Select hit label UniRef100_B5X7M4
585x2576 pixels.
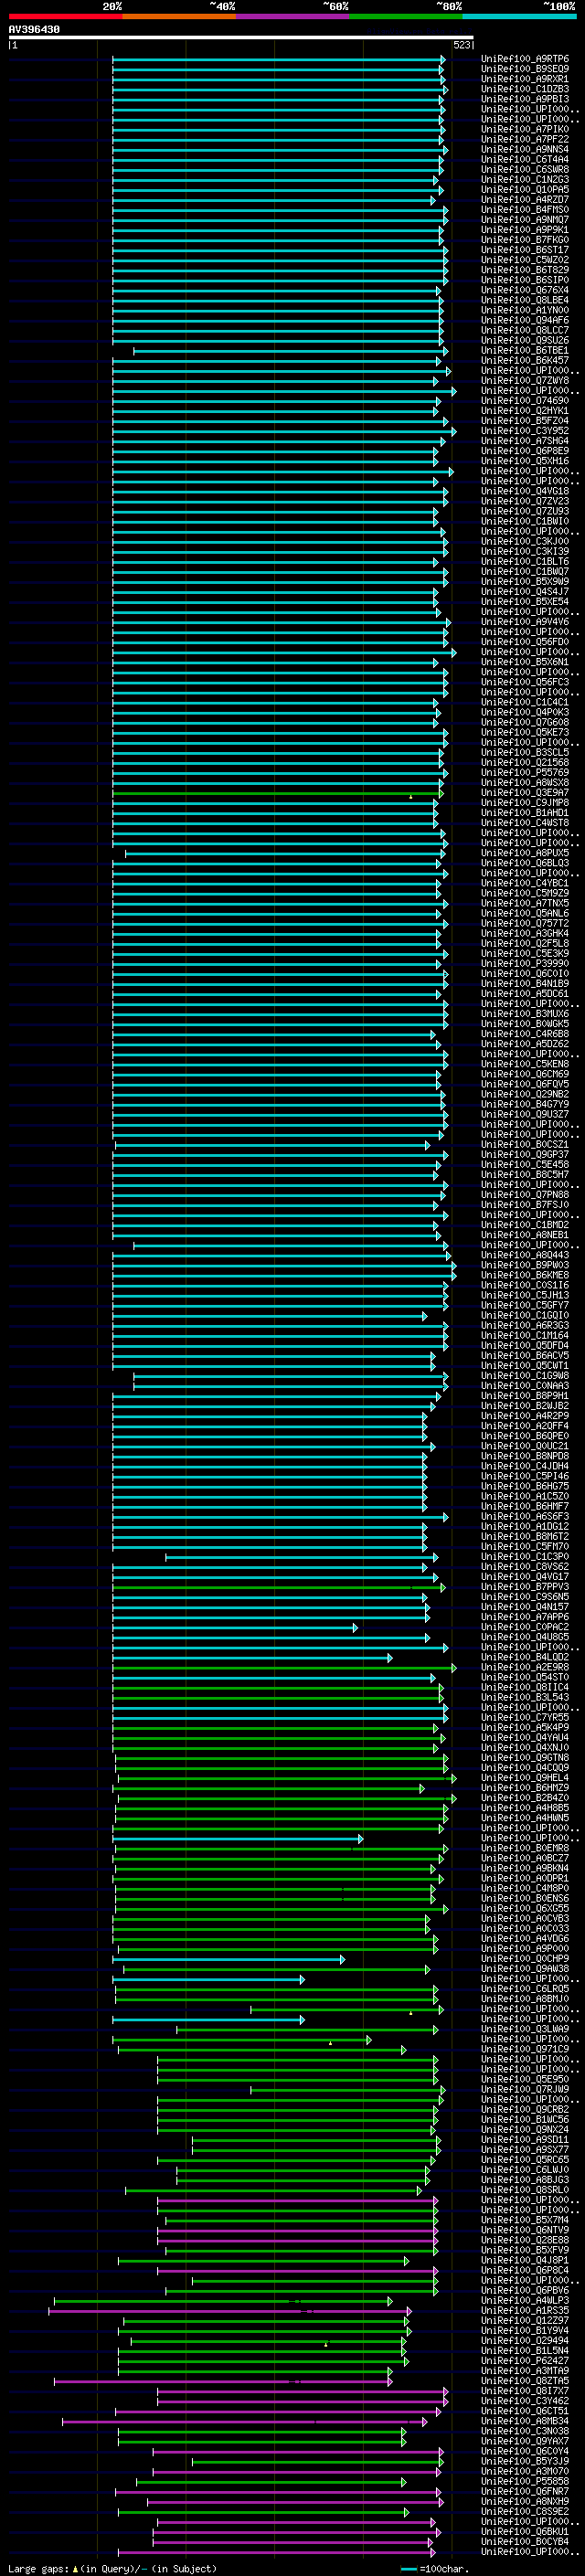click(x=525, y=2219)
